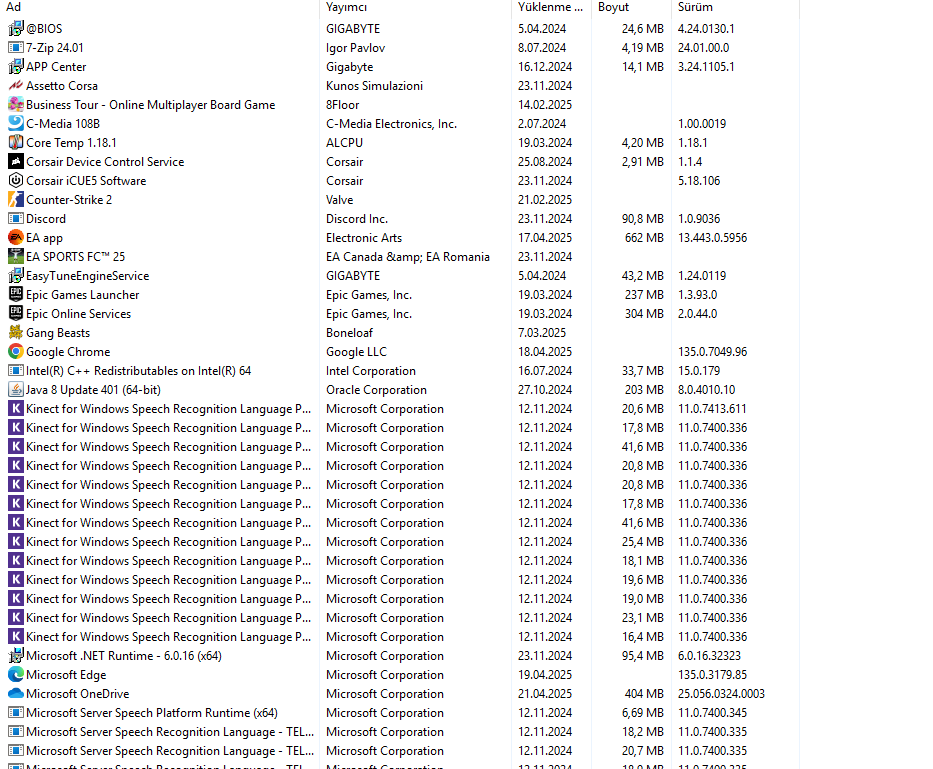Select the Microsoft Edge program name
This screenshot has width=933, height=769.
66,675
